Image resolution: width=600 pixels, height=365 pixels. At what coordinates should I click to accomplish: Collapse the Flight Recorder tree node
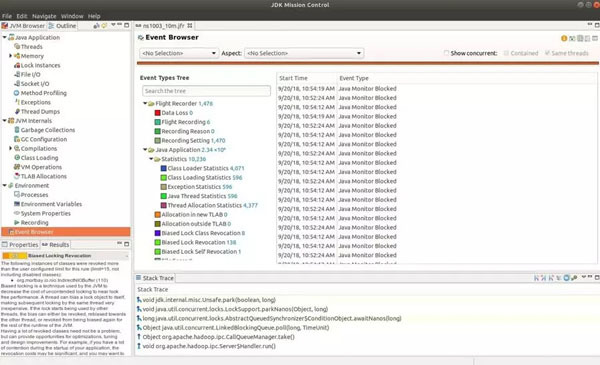(145, 103)
